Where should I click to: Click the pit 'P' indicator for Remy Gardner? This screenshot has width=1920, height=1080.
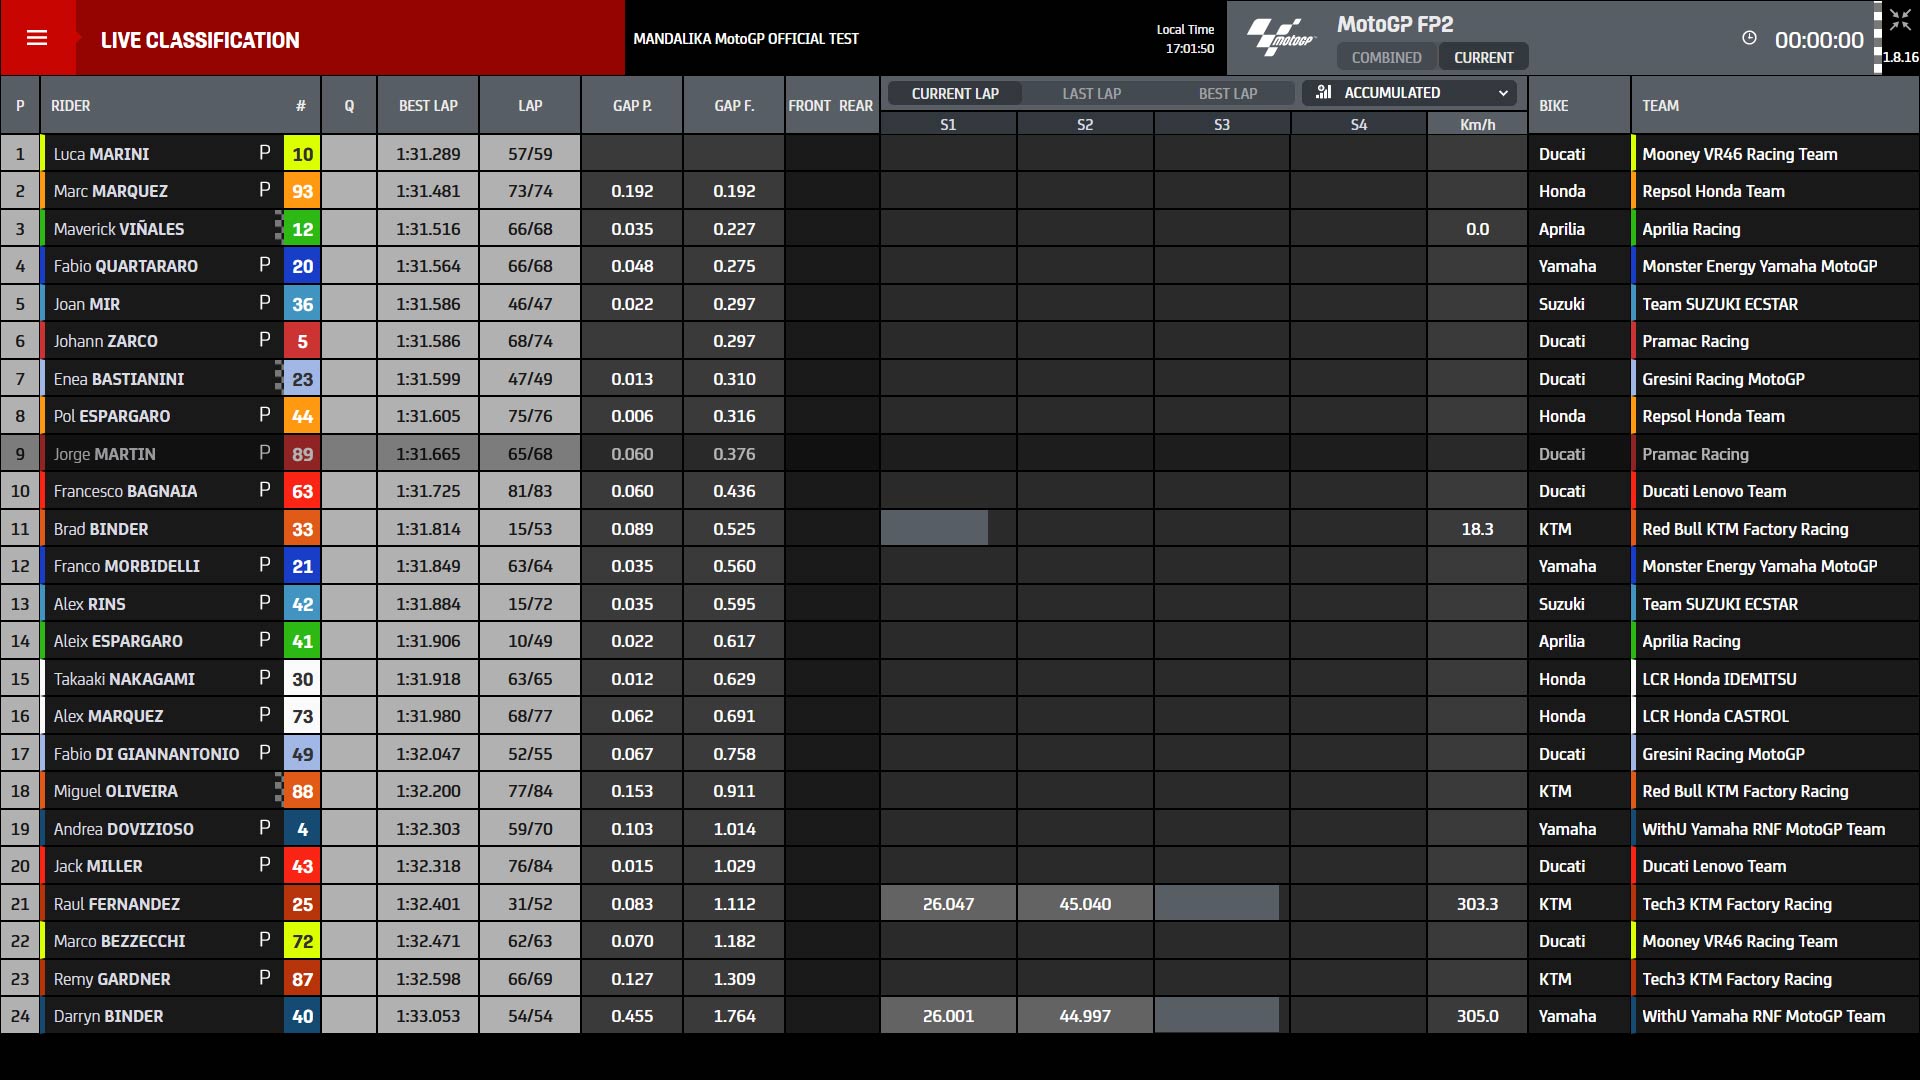click(265, 978)
